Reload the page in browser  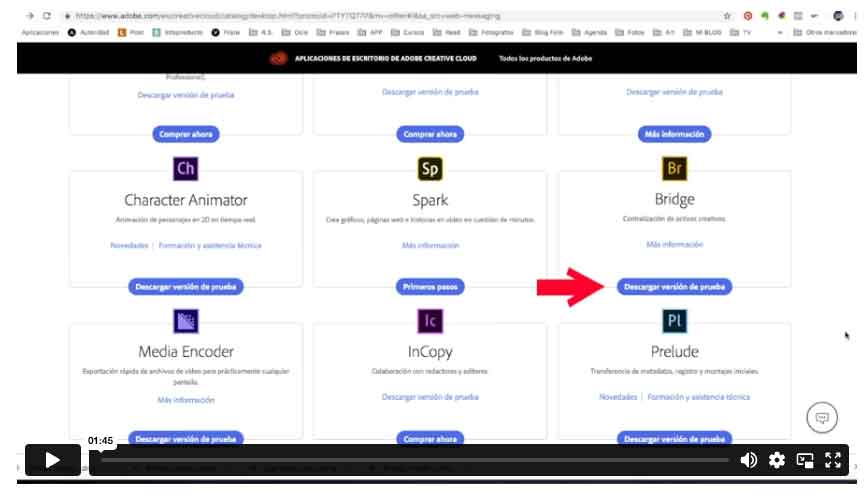point(47,16)
